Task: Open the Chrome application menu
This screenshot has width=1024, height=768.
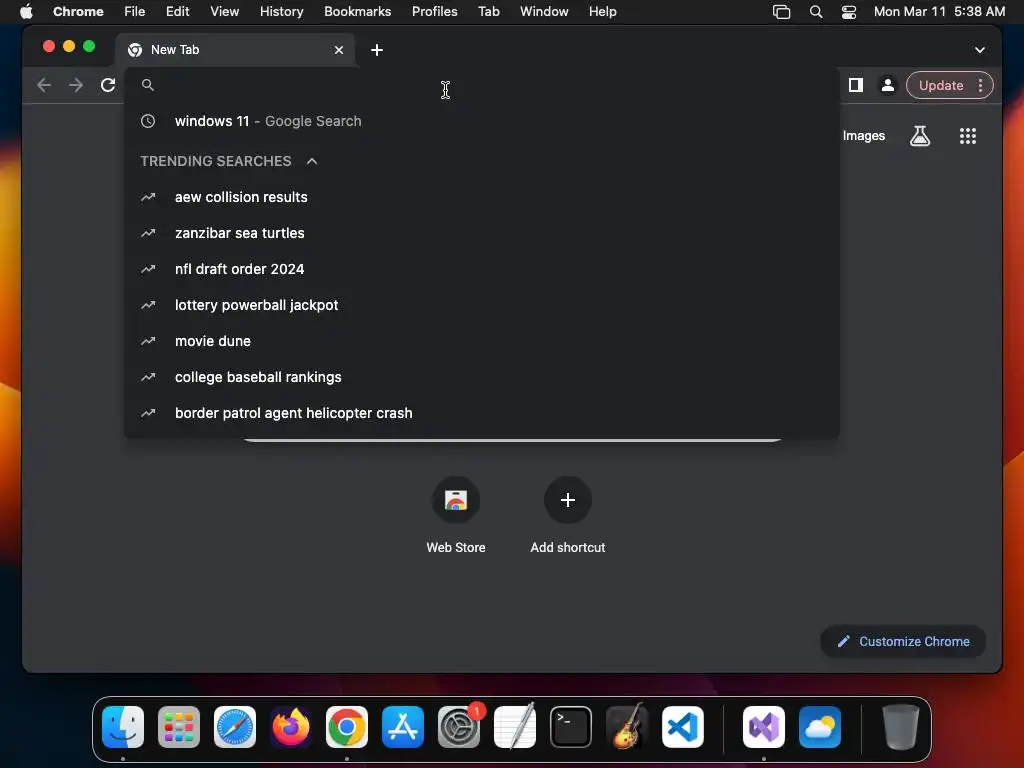Action: (78, 12)
